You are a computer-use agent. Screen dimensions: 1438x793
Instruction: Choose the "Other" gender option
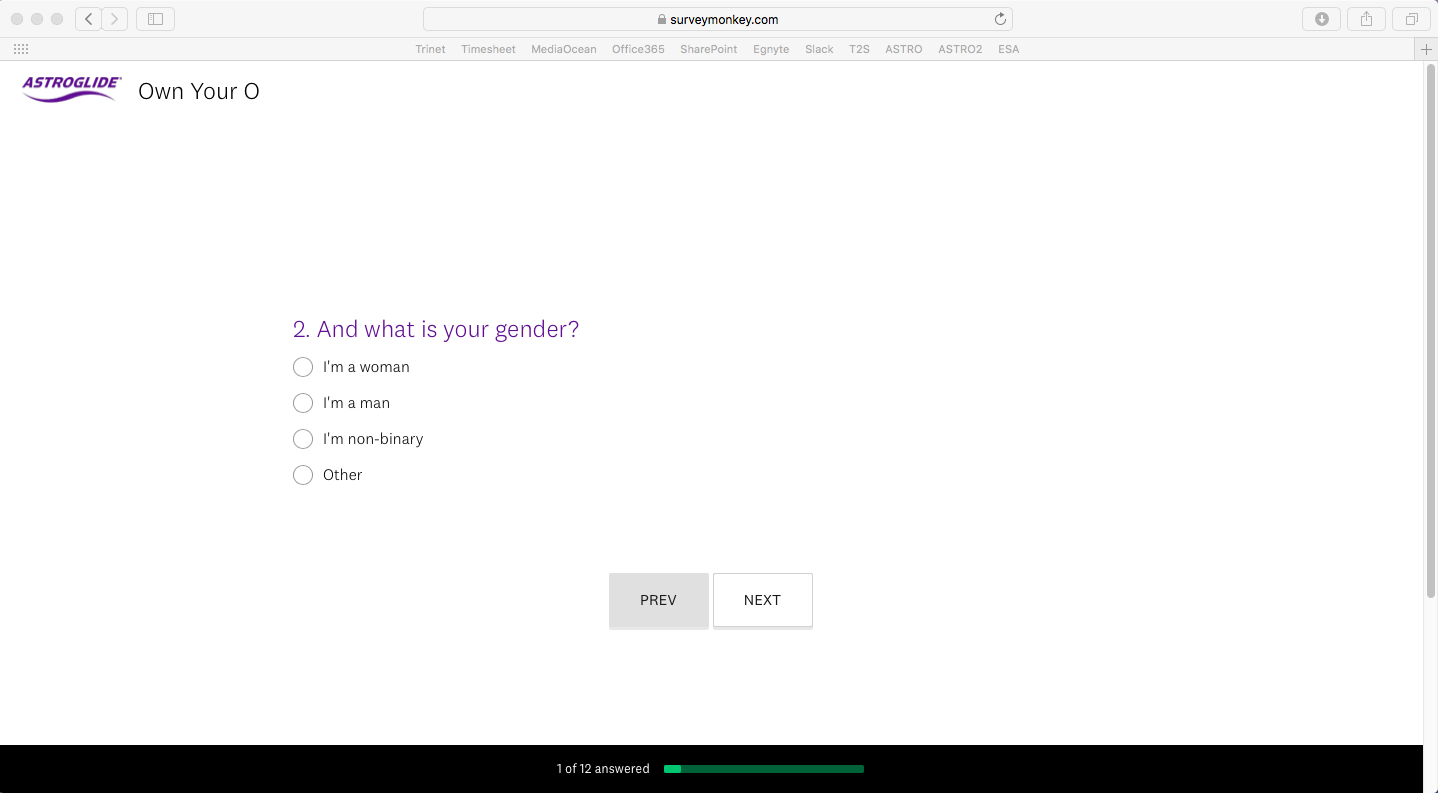tap(303, 475)
